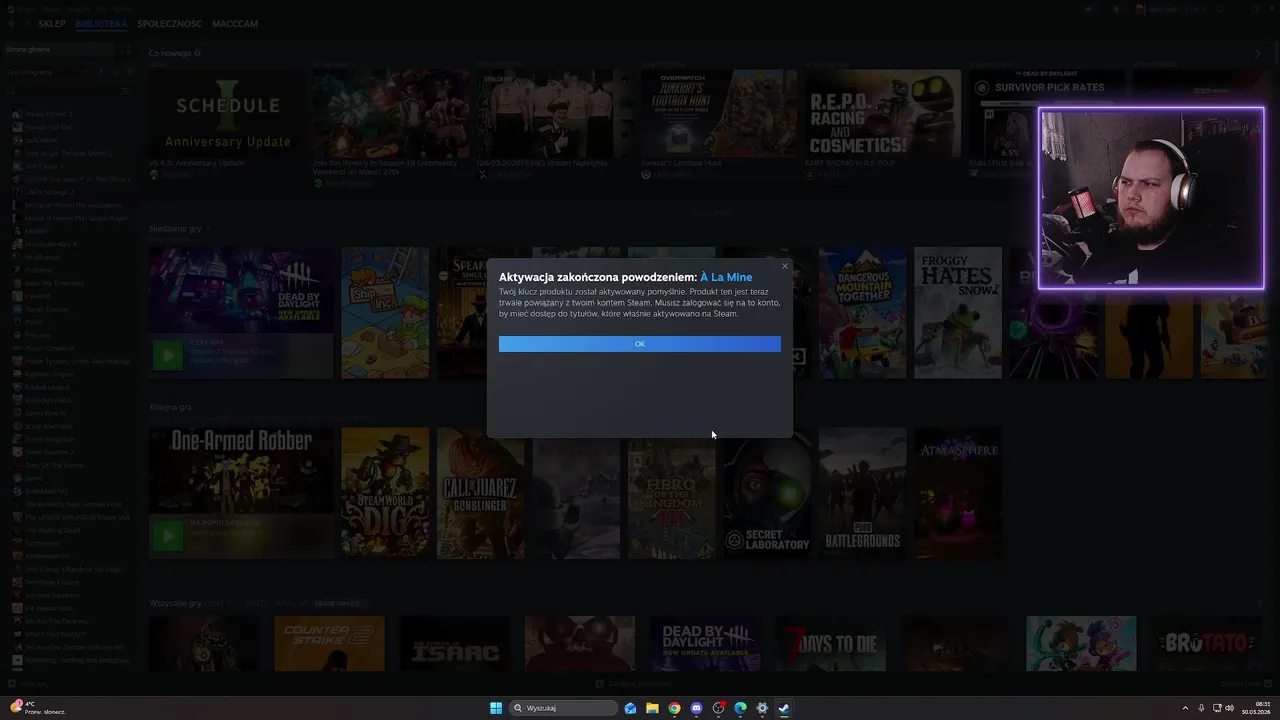
Task: Play Dead by Daylight with green button
Action: [x=168, y=355]
